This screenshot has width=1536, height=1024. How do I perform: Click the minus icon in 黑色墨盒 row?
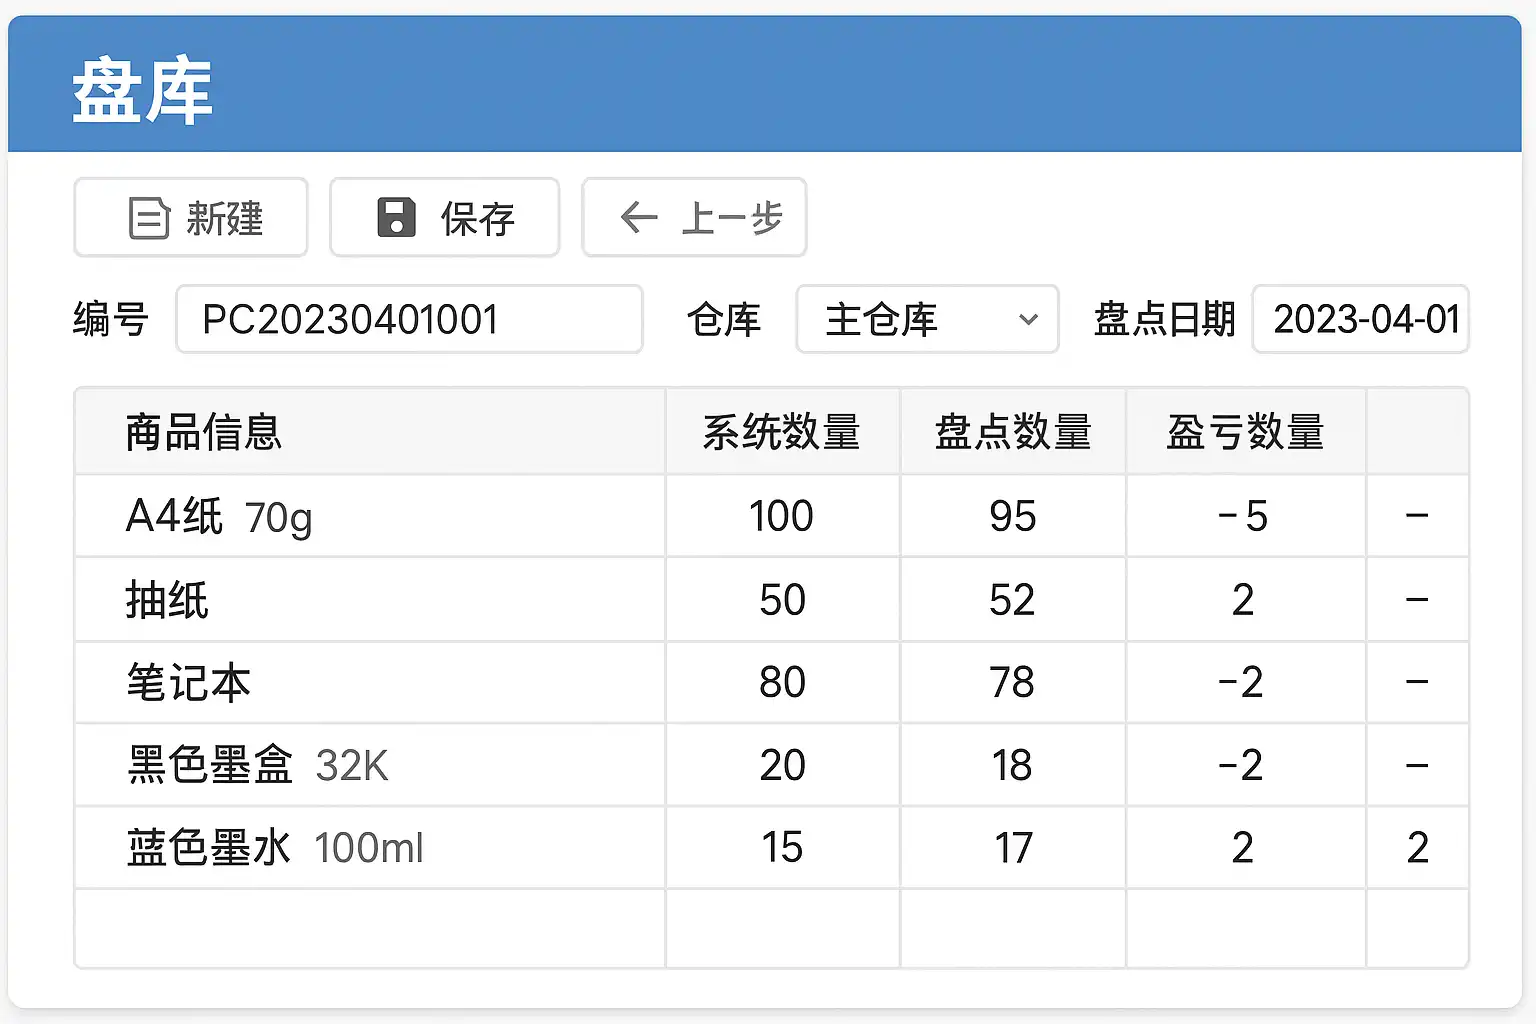coord(1416,766)
